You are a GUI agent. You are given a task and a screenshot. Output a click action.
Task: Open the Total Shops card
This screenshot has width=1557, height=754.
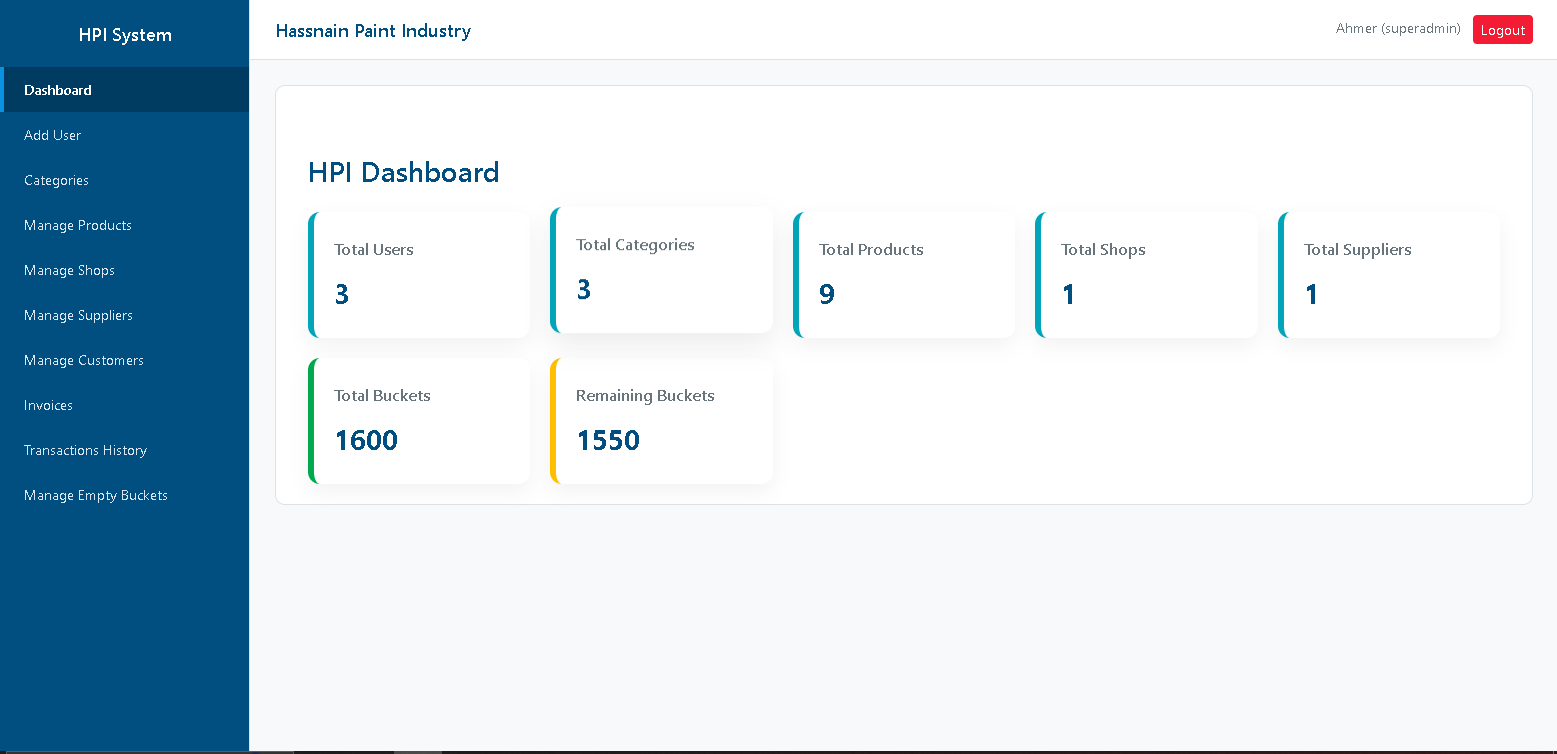tap(1147, 274)
